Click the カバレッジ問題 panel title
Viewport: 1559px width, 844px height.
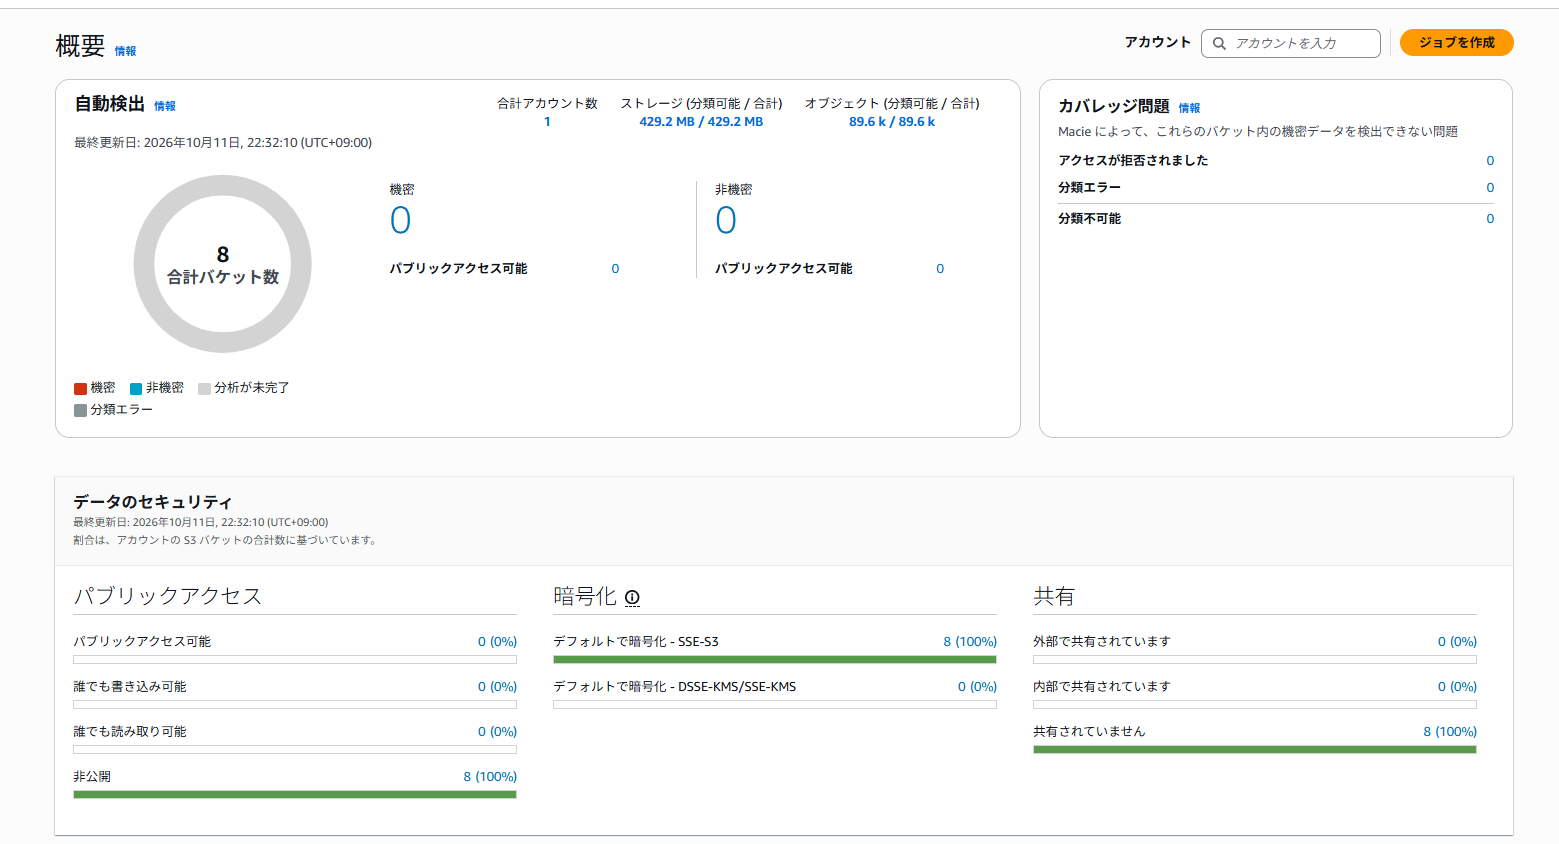point(1113,107)
